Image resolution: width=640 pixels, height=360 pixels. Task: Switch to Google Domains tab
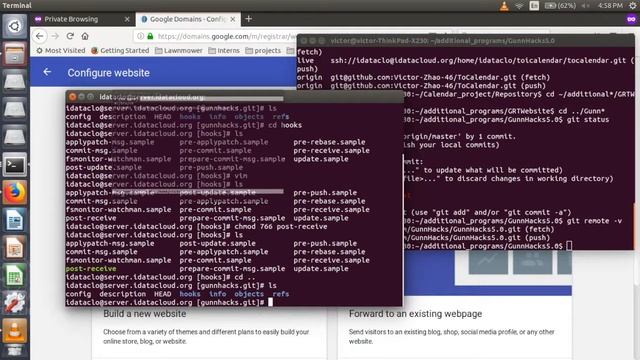pos(187,19)
